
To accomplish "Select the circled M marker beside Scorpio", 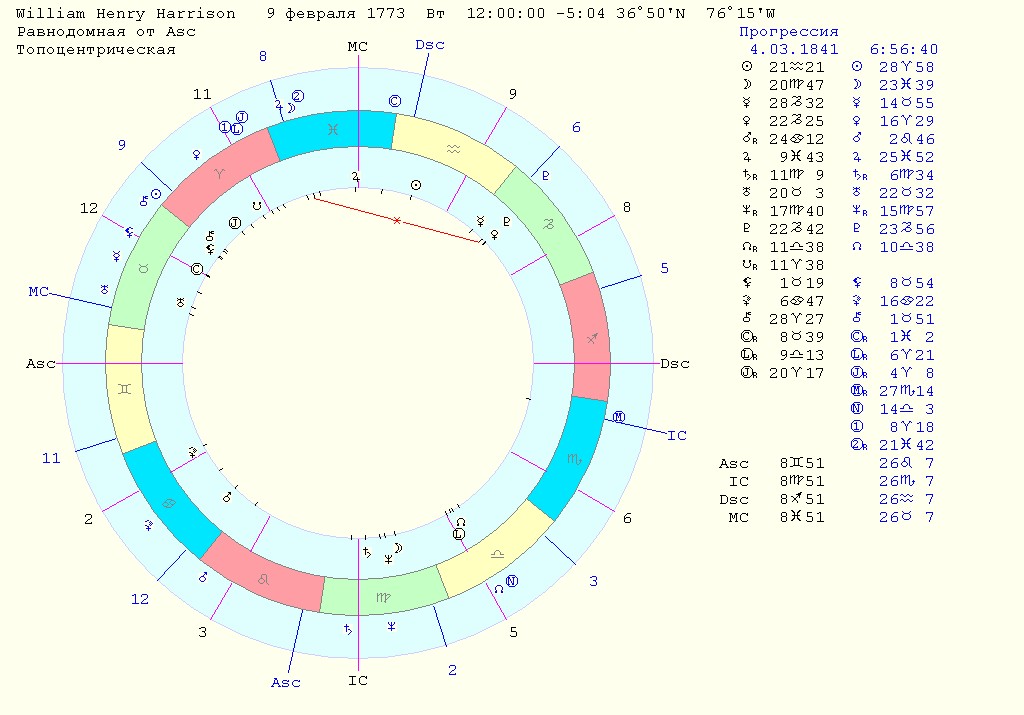I will coord(619,417).
